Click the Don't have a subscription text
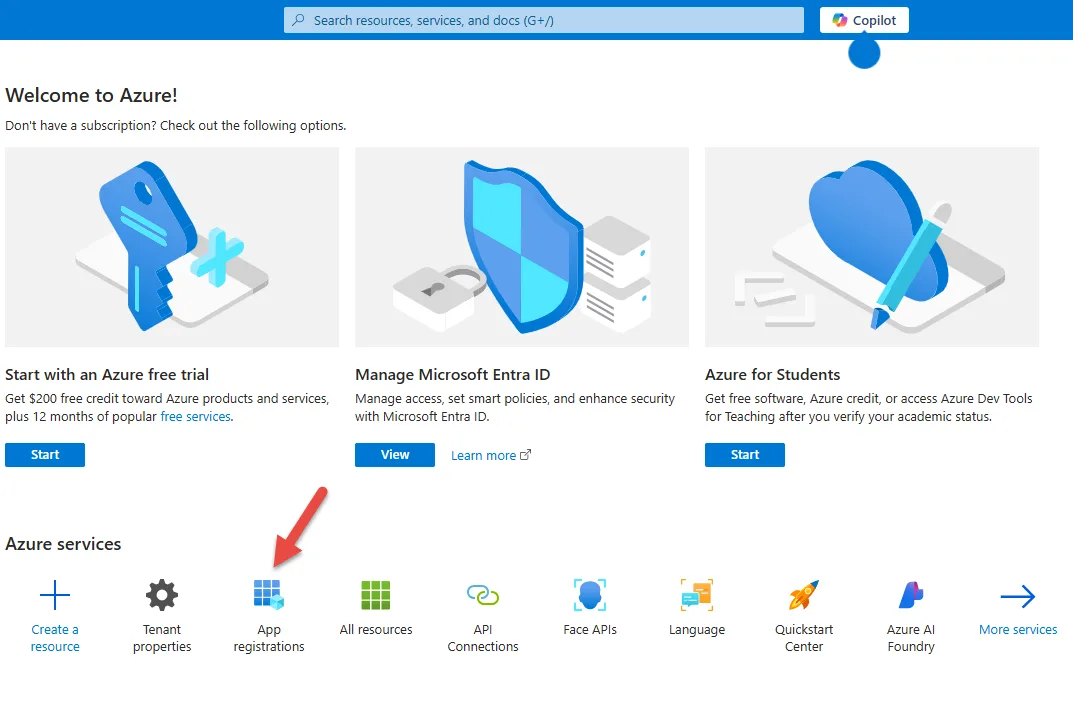The width and height of the screenshot is (1073, 702). [175, 126]
